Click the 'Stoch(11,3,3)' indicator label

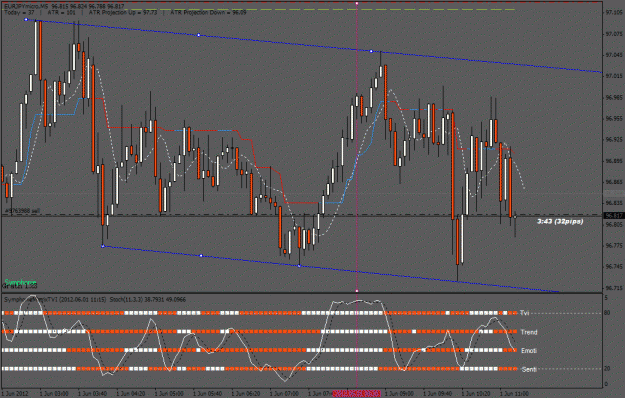click(x=127, y=299)
